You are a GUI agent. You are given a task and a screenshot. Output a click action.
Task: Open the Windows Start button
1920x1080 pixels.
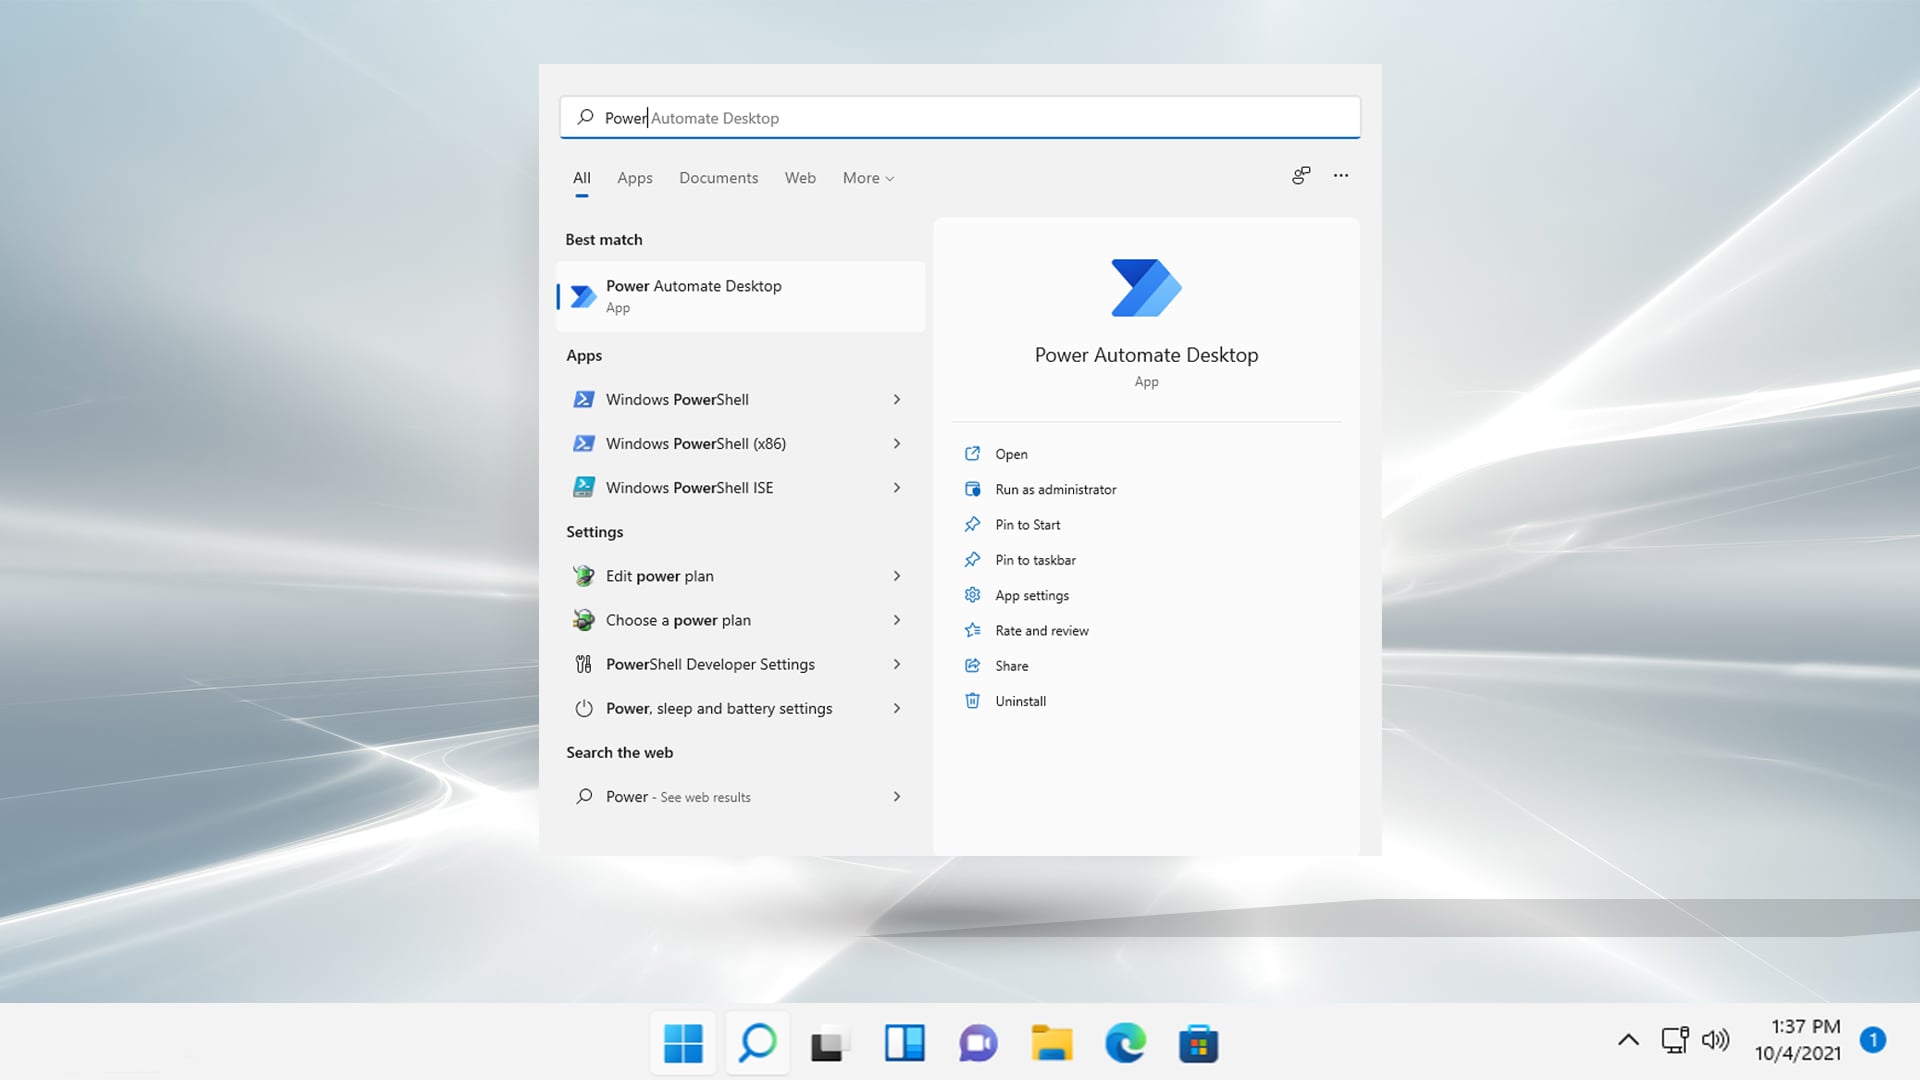(x=683, y=1043)
